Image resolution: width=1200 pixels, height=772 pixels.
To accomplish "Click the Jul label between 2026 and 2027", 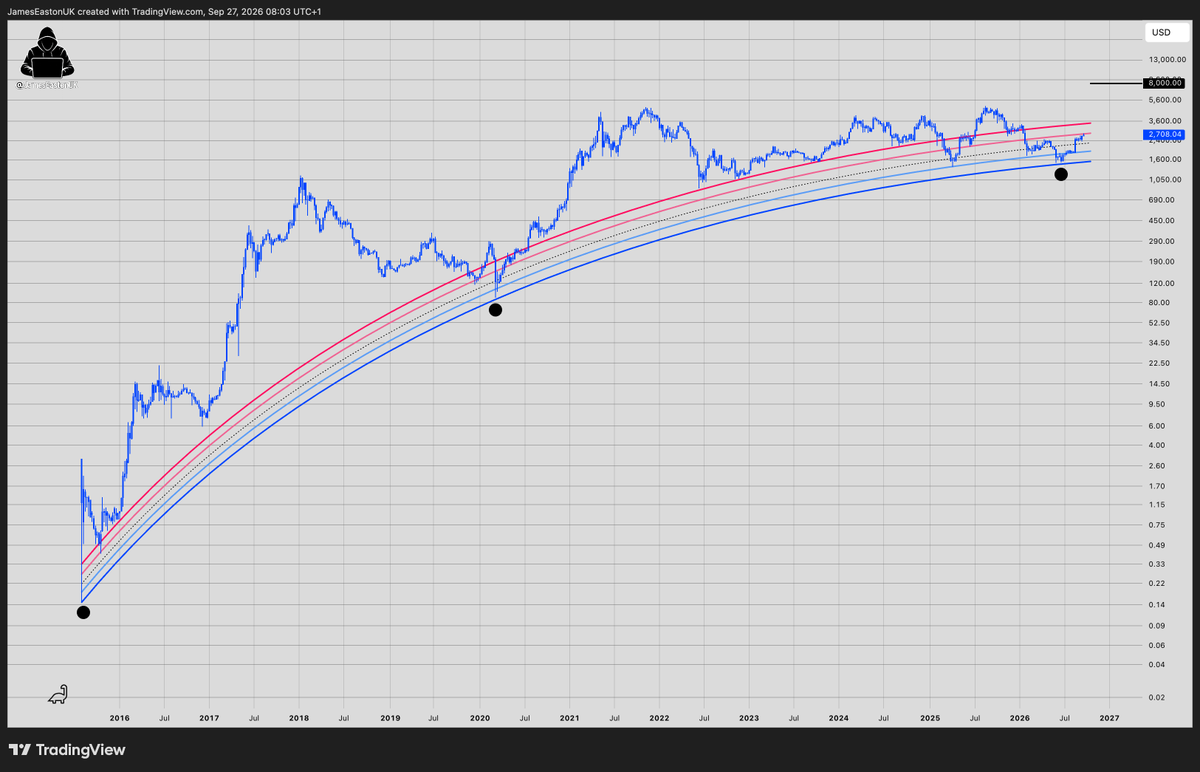I will [1064, 718].
